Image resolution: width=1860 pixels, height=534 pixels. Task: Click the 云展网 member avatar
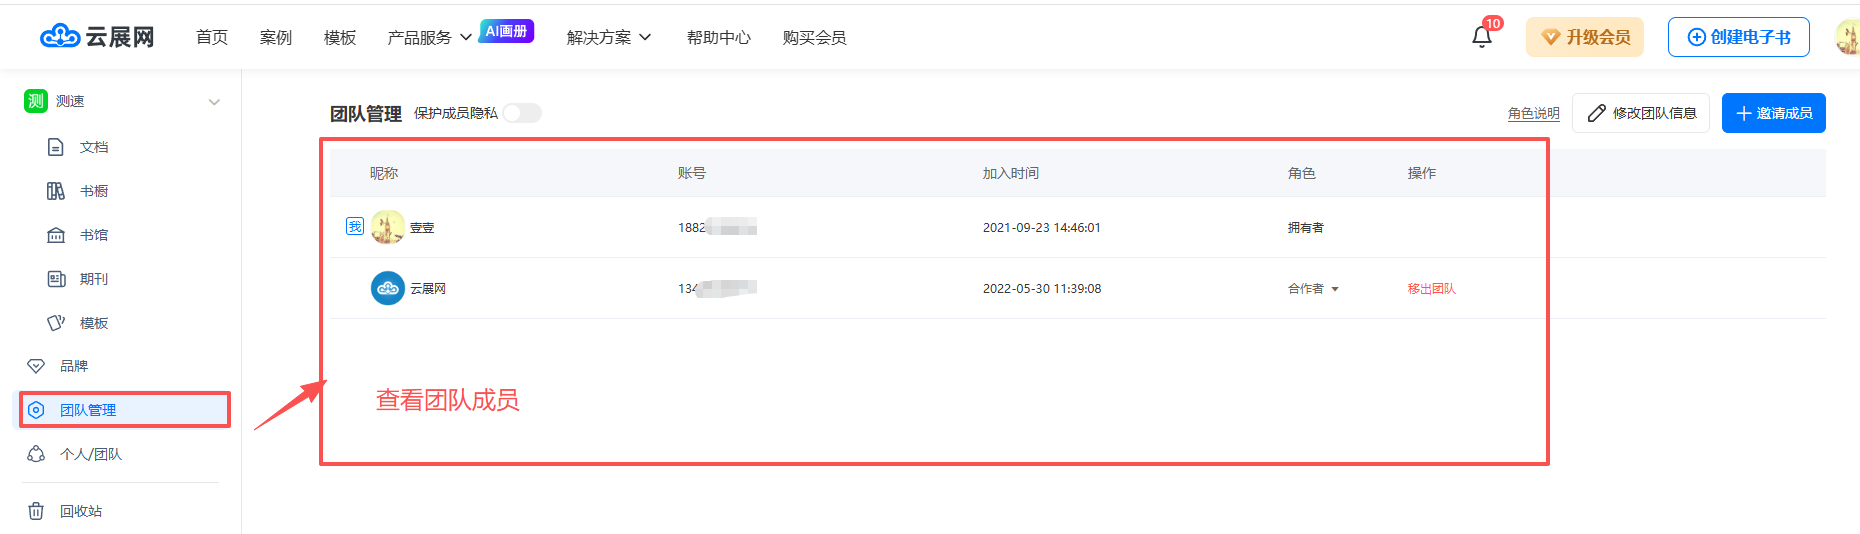(x=388, y=288)
